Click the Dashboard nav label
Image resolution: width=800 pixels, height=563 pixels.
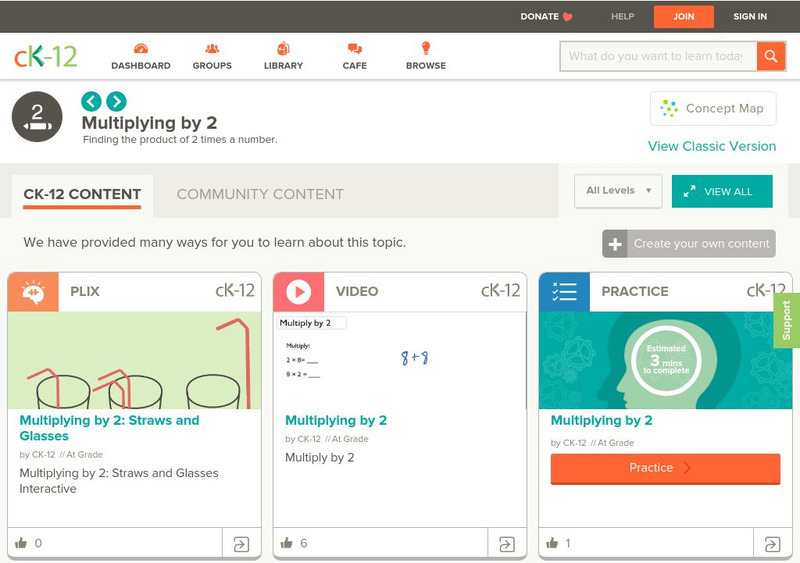[x=141, y=65]
